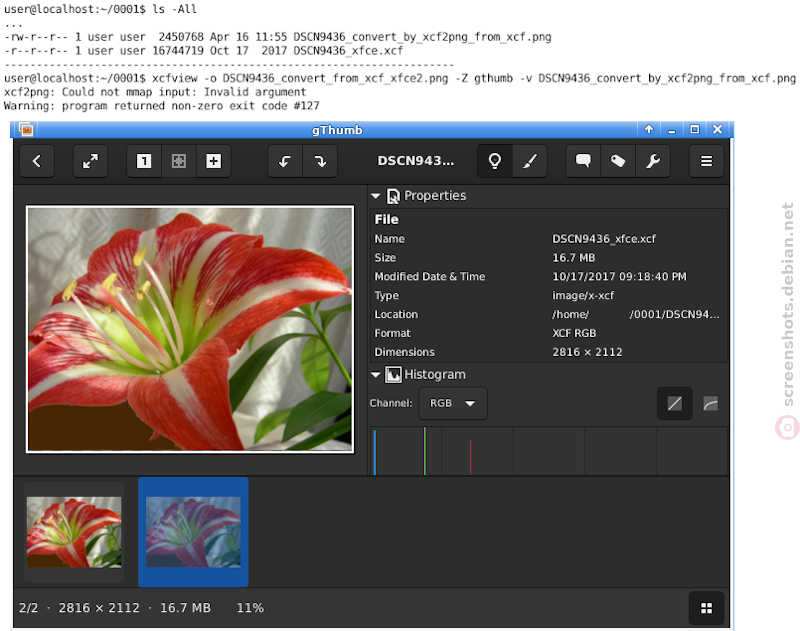Click the Location path value
The height and width of the screenshot is (631, 800).
click(x=636, y=314)
